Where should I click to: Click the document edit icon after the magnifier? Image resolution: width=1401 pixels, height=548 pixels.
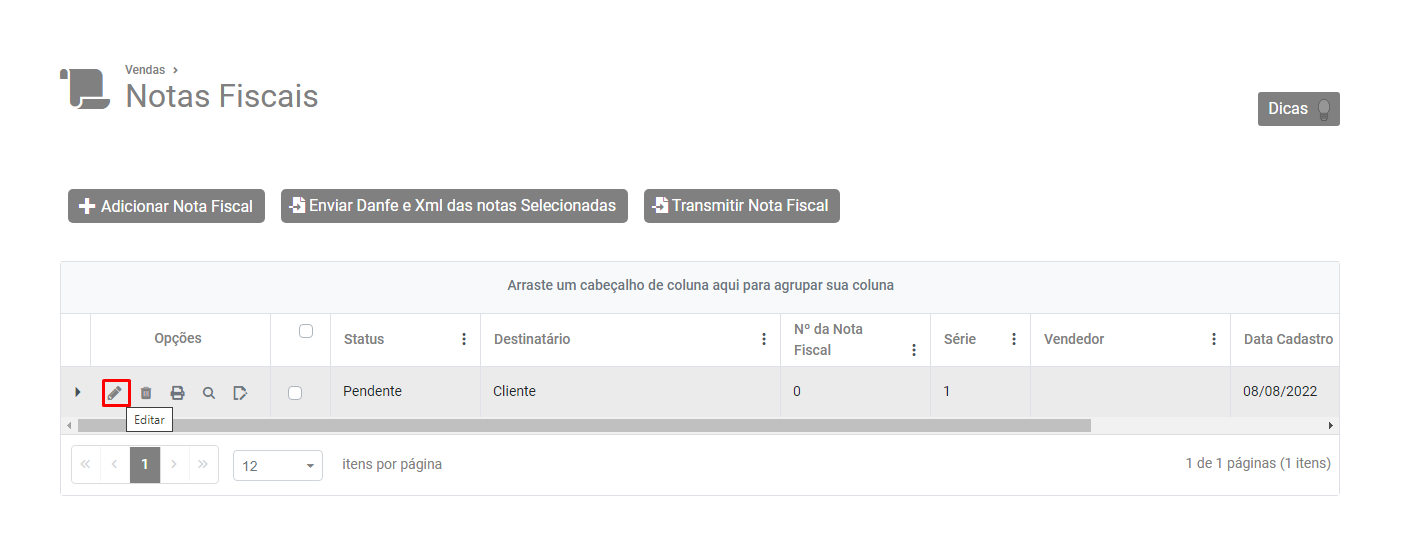pos(240,393)
